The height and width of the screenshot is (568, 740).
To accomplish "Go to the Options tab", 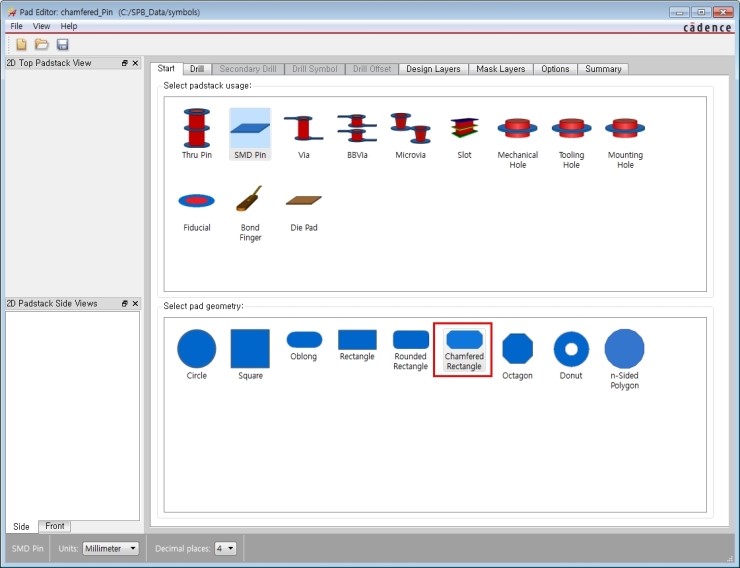I will click(555, 69).
